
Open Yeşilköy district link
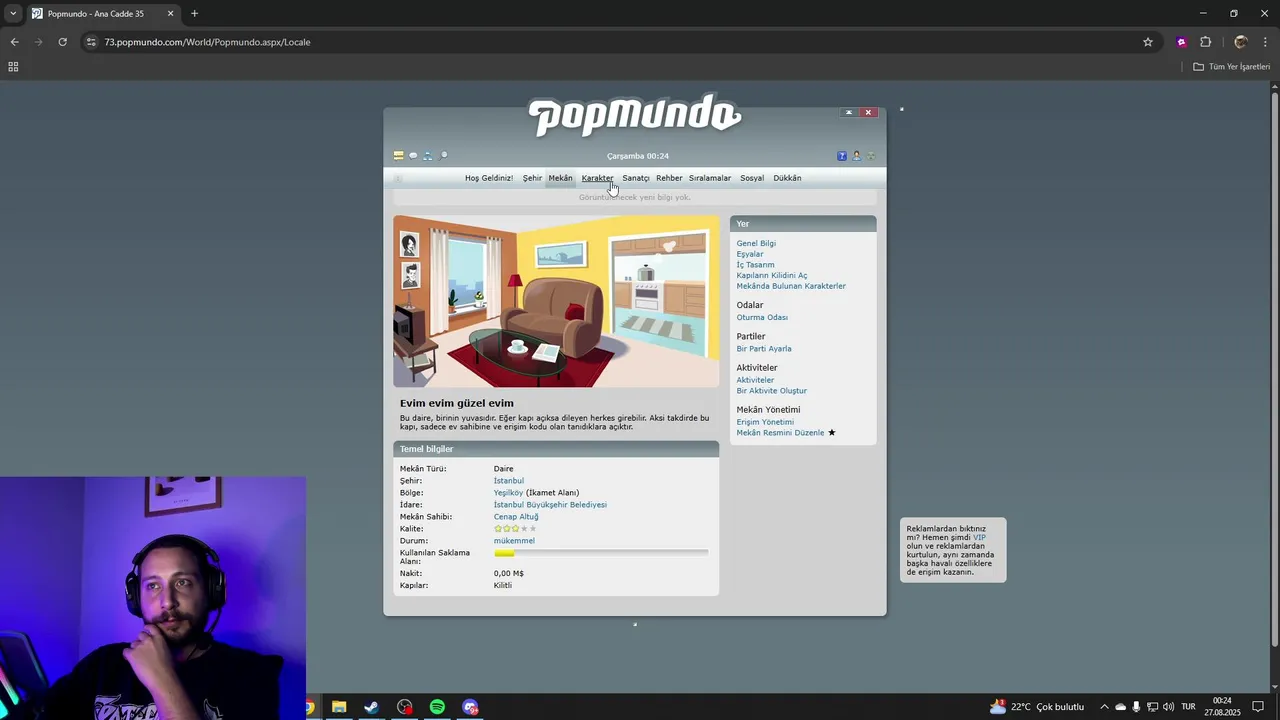coord(508,493)
